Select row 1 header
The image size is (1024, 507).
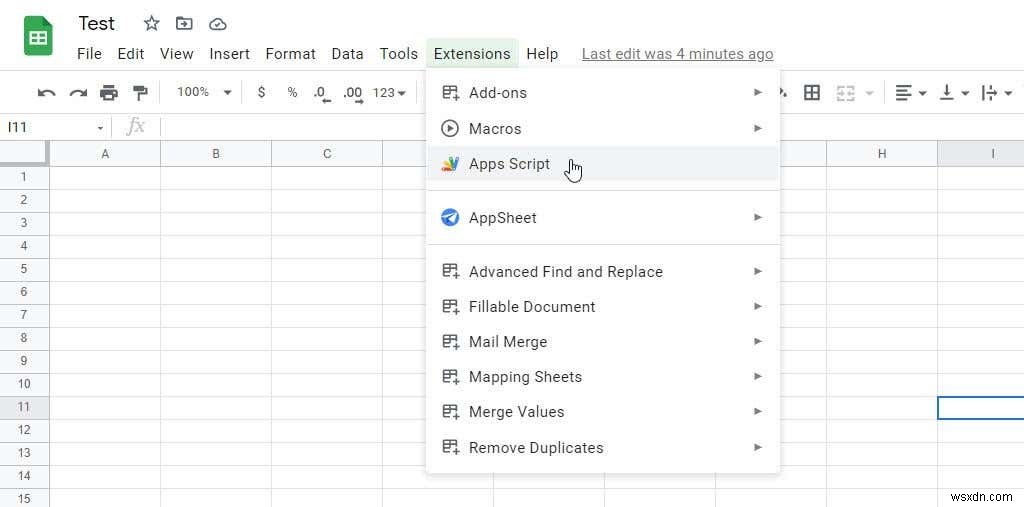tap(24, 177)
